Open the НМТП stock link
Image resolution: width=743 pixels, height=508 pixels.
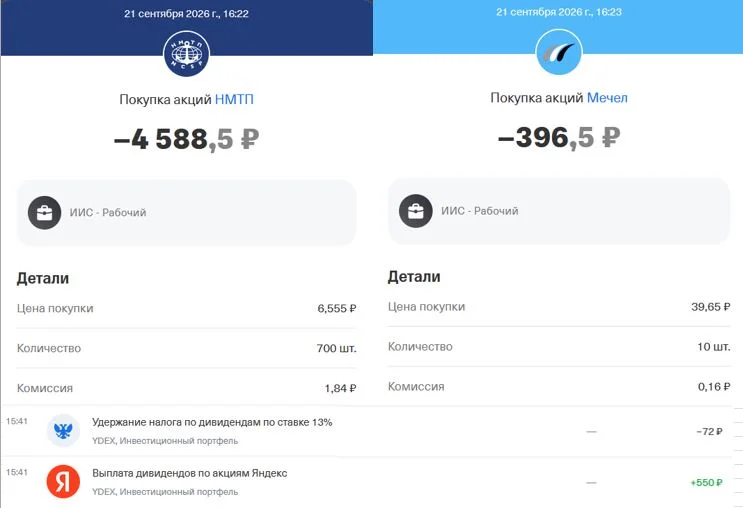coord(234,99)
